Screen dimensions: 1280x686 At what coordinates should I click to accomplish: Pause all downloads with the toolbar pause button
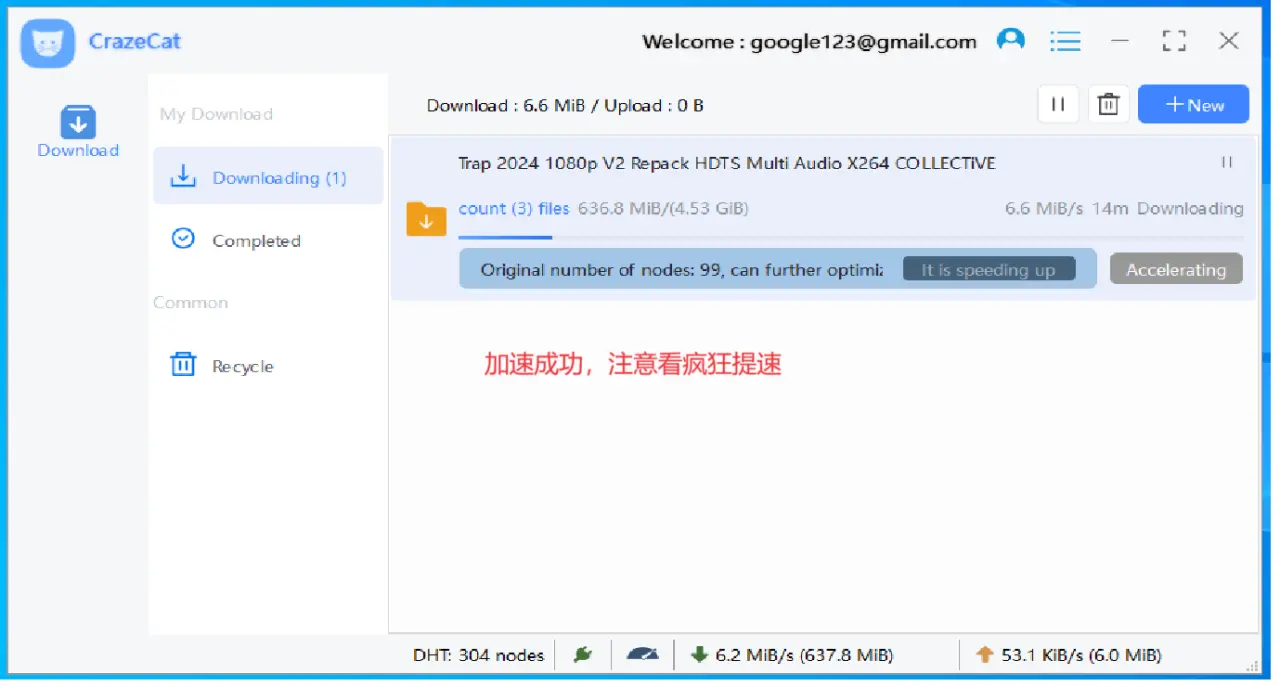pyautogui.click(x=1058, y=104)
